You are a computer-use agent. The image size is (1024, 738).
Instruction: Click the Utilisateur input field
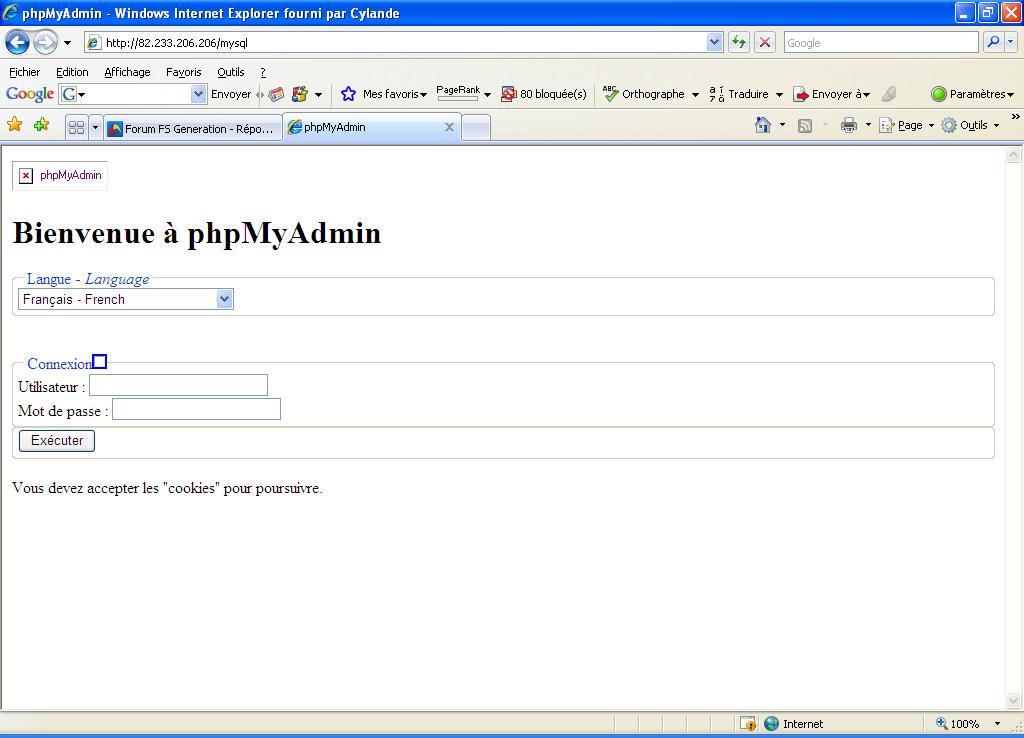tap(178, 385)
